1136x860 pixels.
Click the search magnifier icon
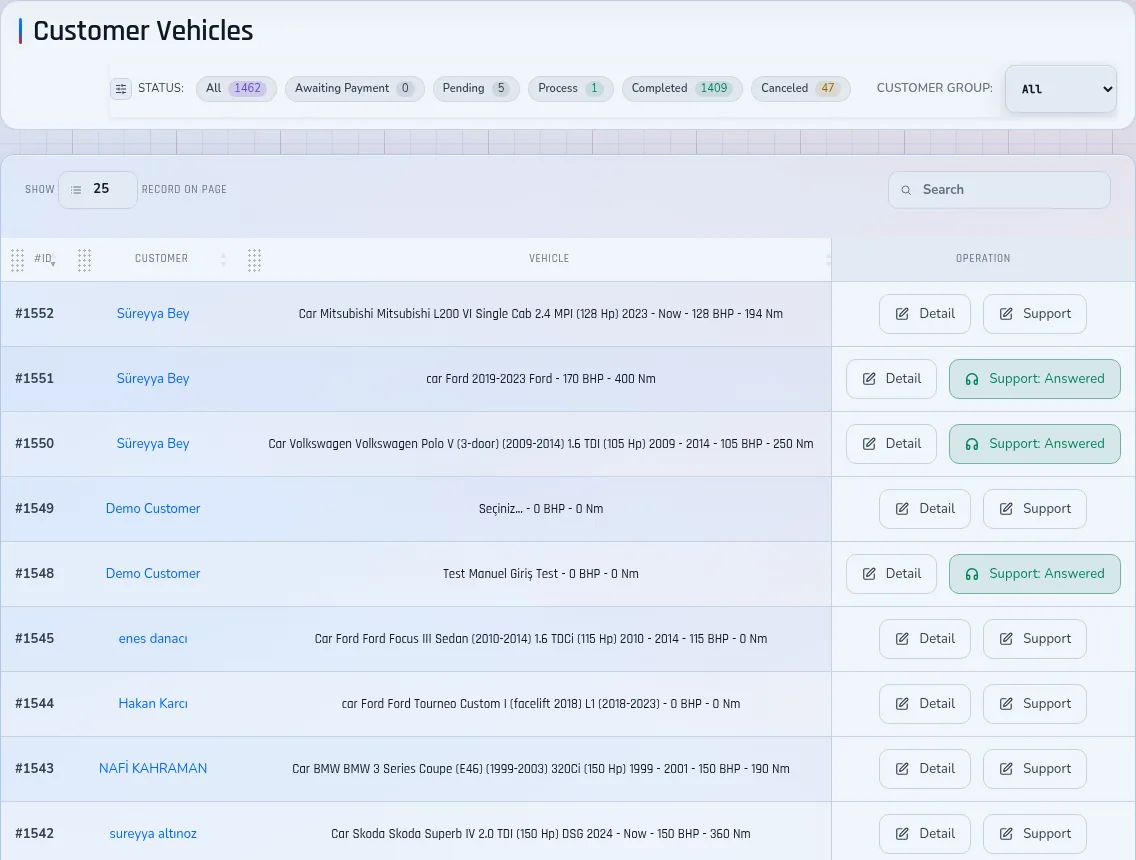point(906,190)
